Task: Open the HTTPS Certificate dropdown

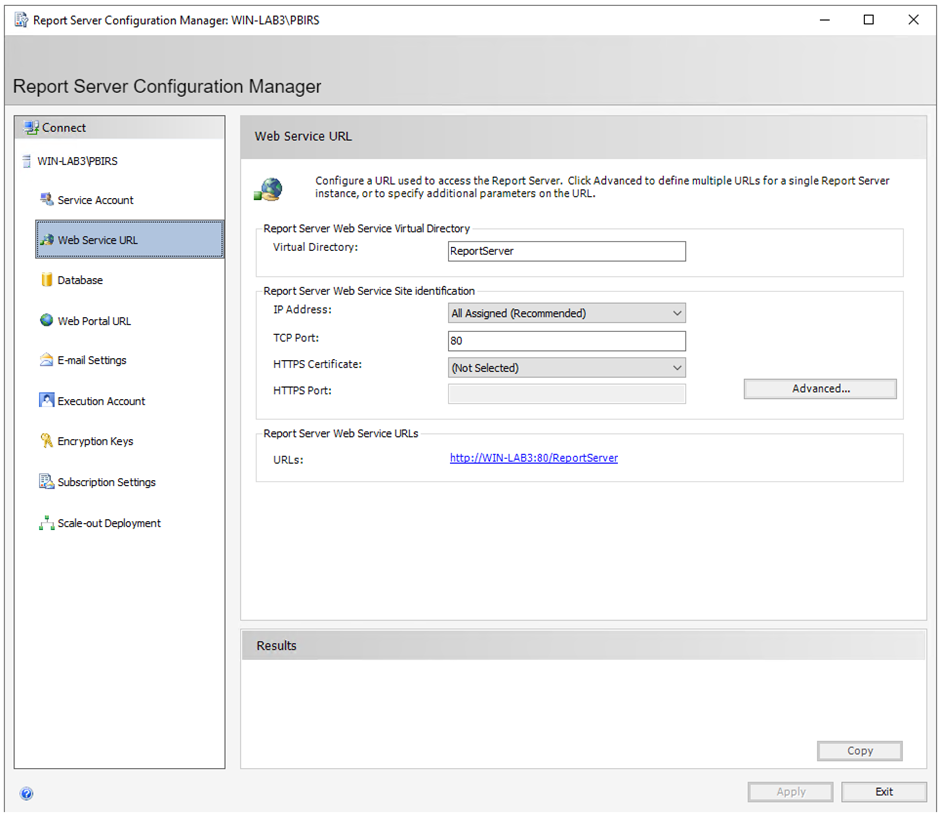Action: 567,368
